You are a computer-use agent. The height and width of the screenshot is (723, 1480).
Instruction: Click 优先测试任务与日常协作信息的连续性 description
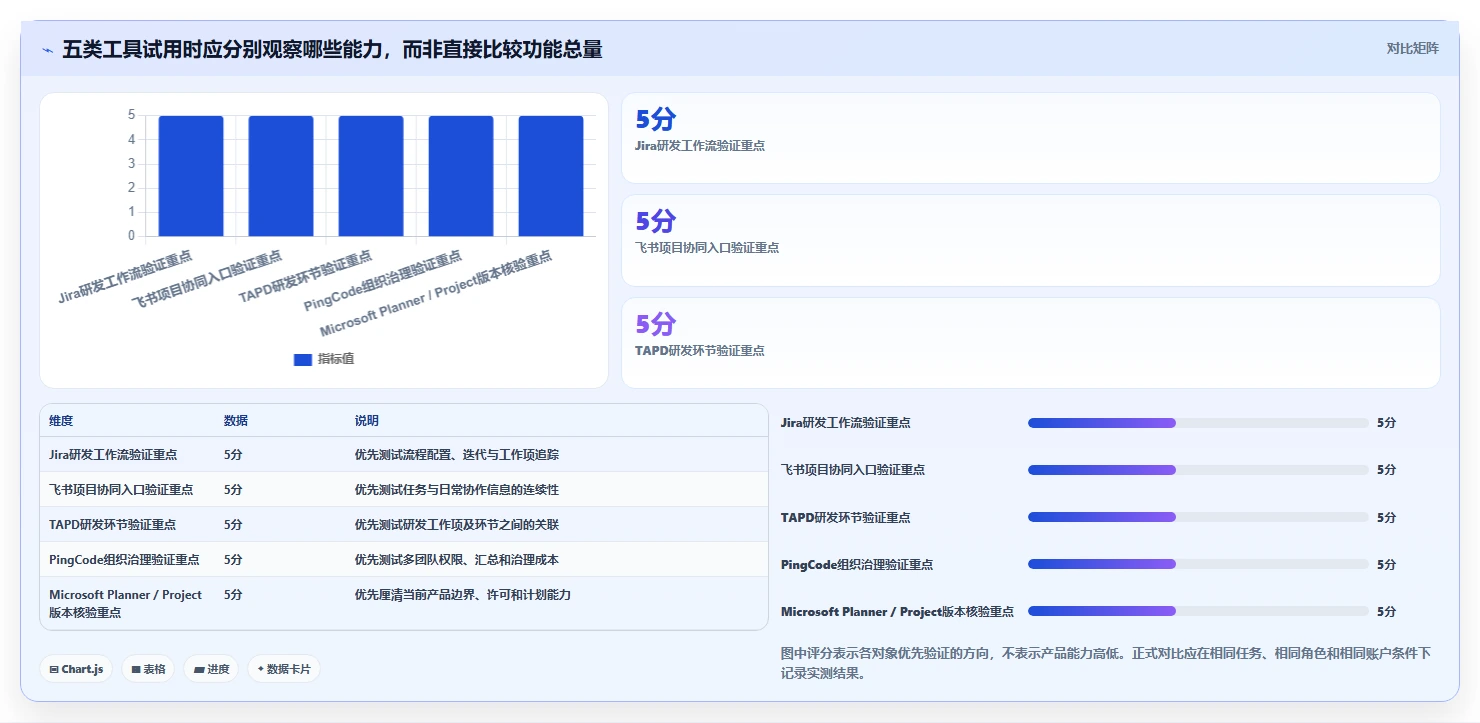pyautogui.click(x=457, y=489)
